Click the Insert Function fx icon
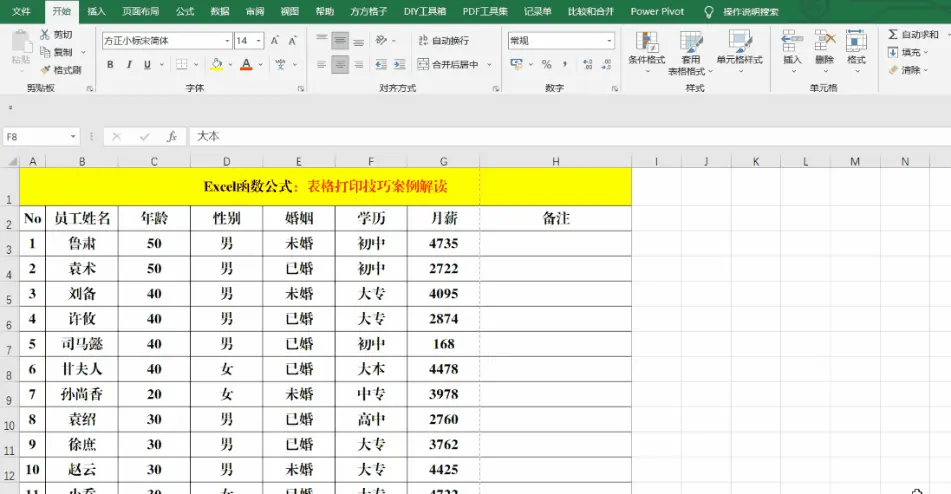Screen dimensions: 951x494 pyautogui.click(x=171, y=136)
